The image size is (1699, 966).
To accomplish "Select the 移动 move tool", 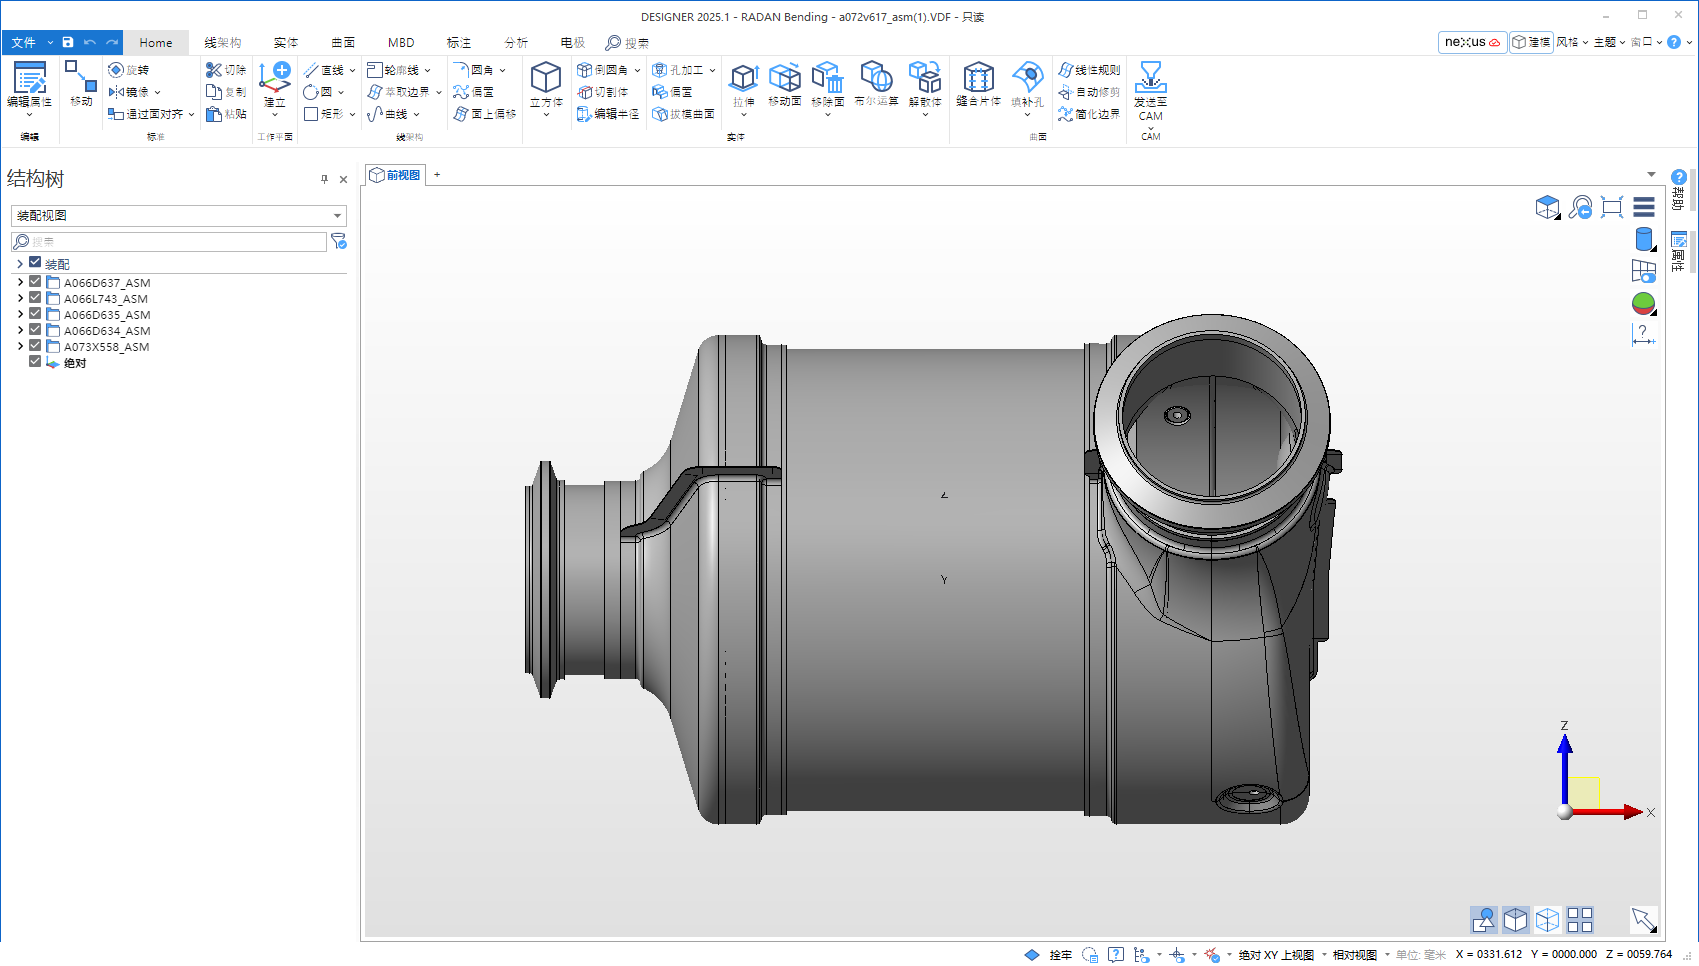I will pos(81,84).
